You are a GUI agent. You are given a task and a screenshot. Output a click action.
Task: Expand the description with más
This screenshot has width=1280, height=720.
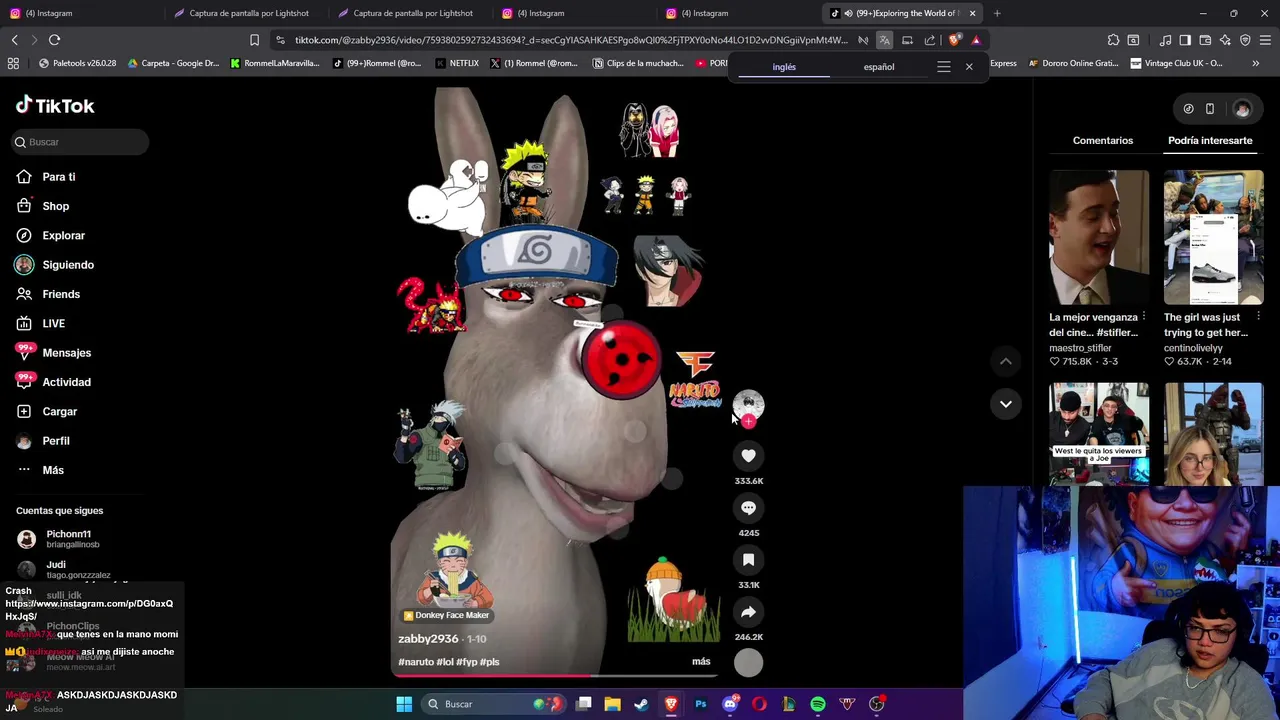701,662
